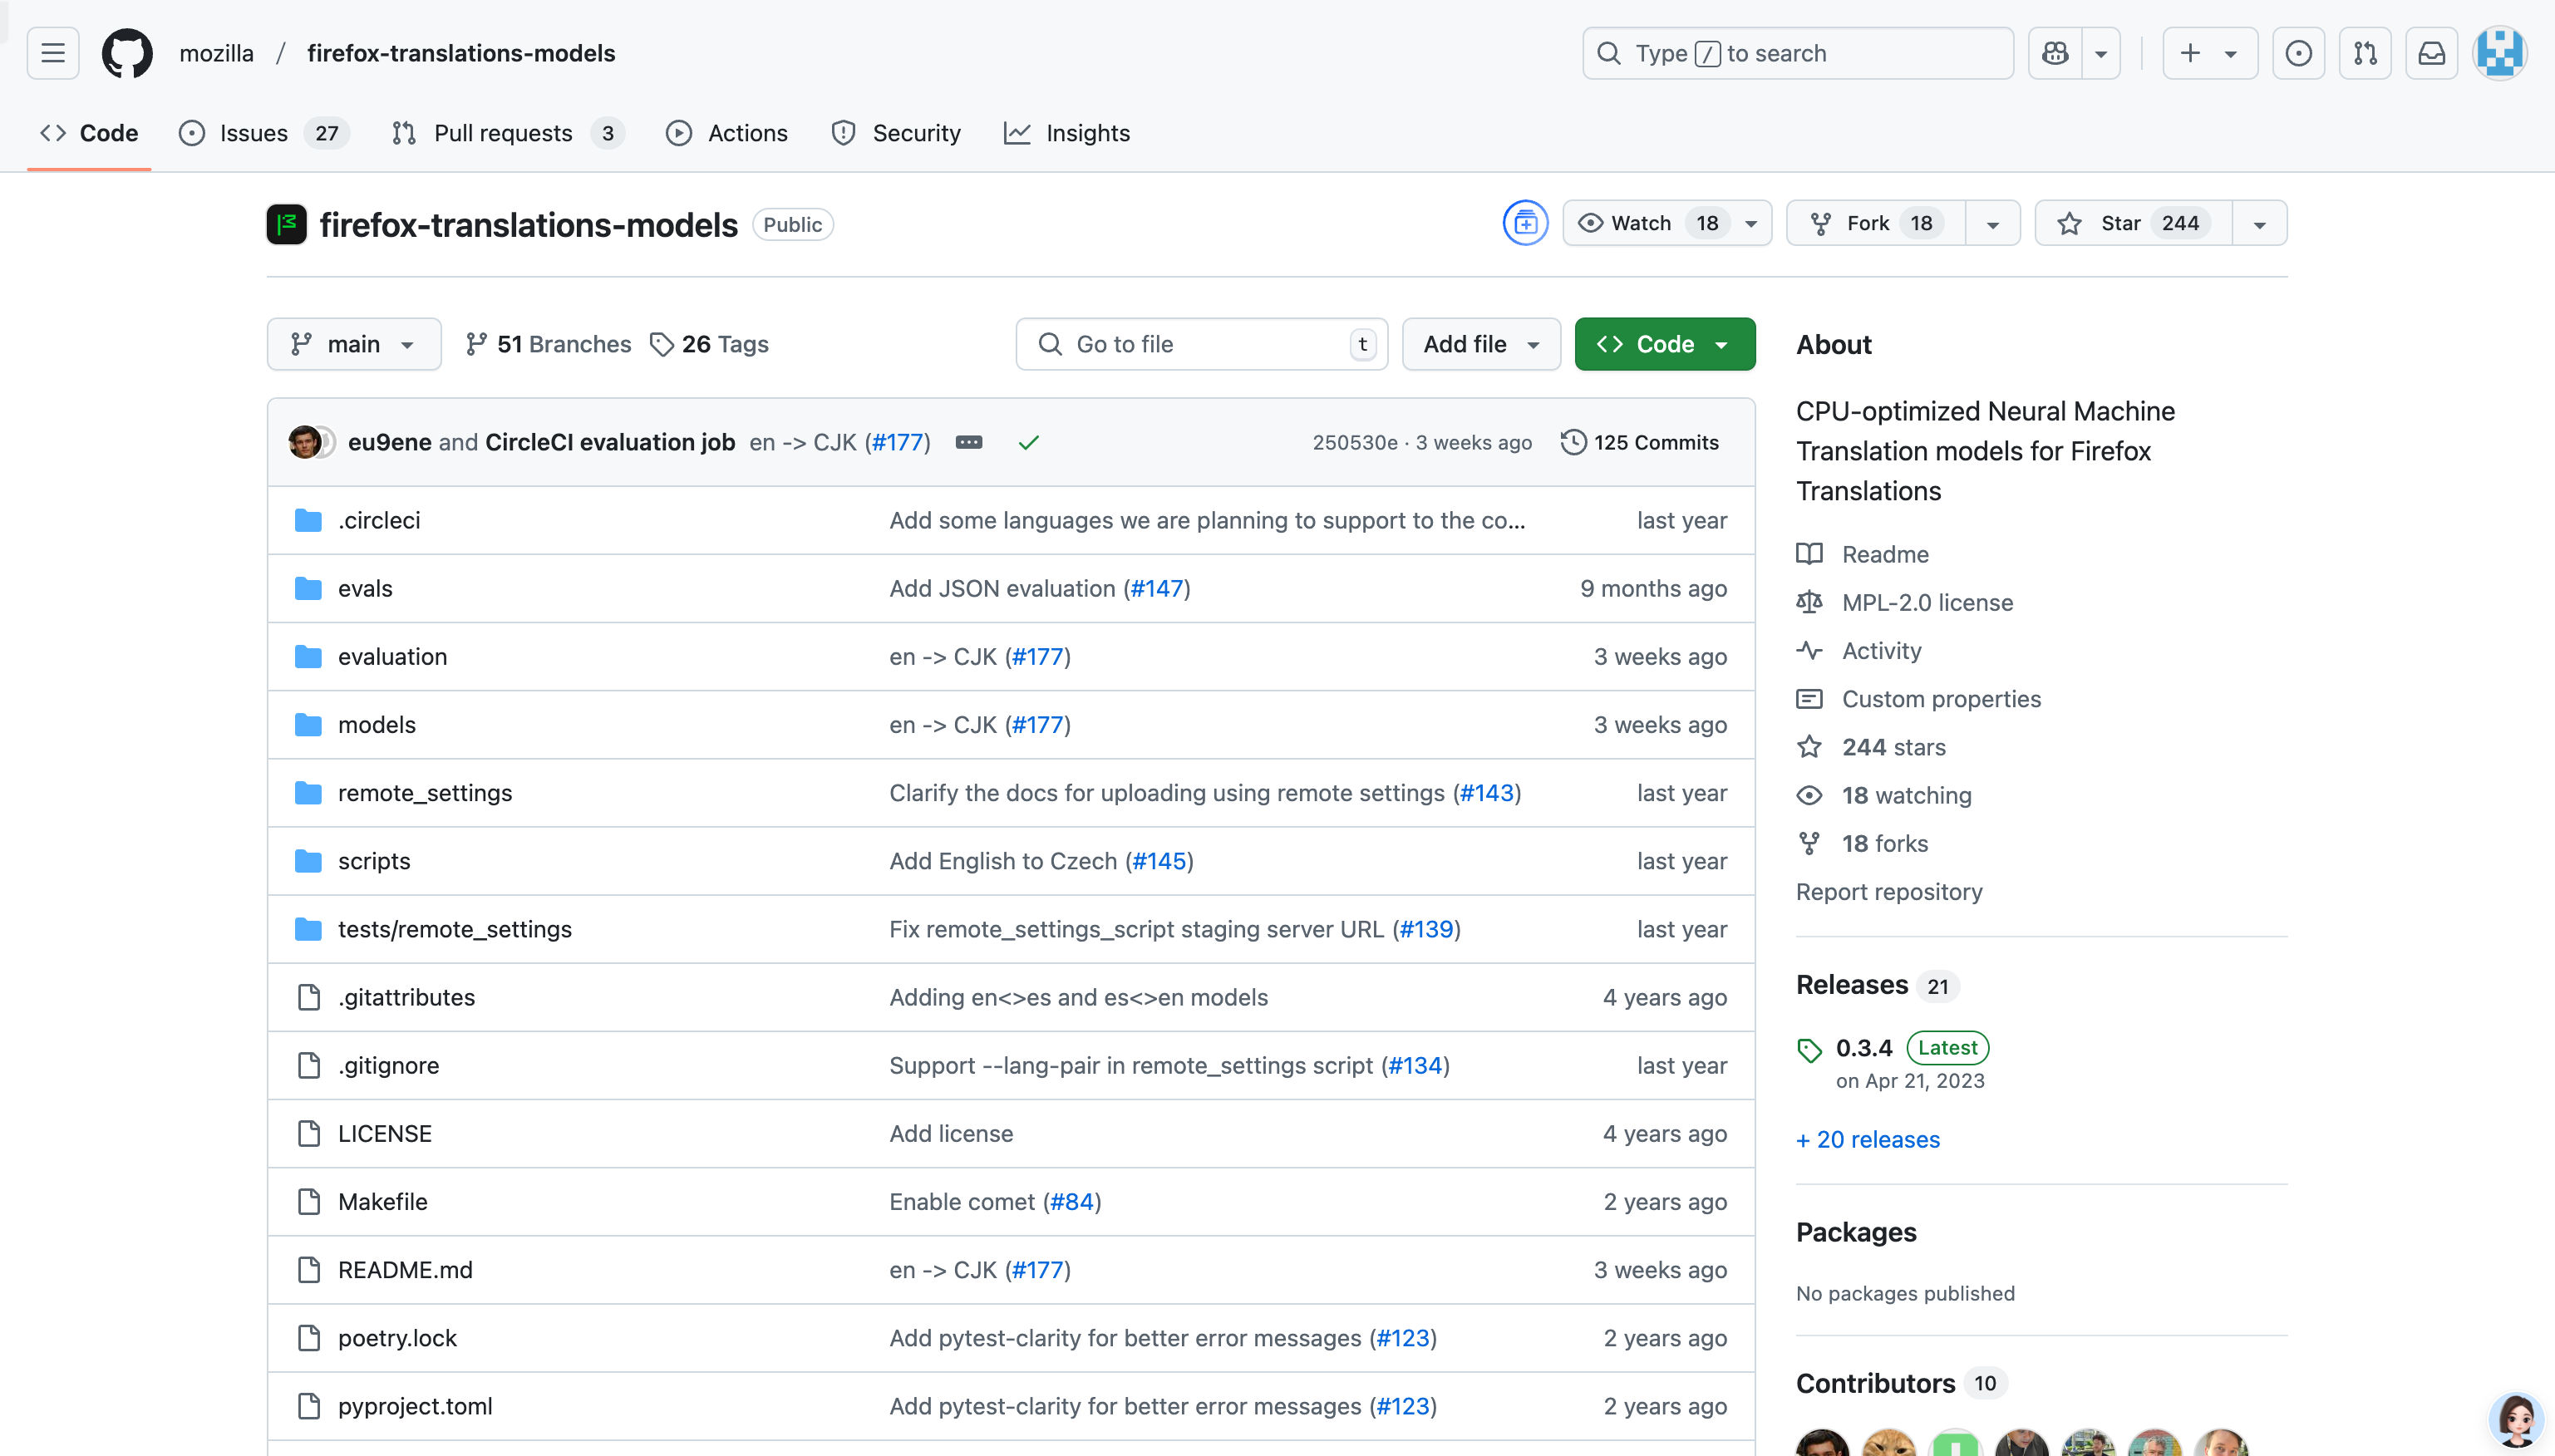Open the models folder

[376, 725]
